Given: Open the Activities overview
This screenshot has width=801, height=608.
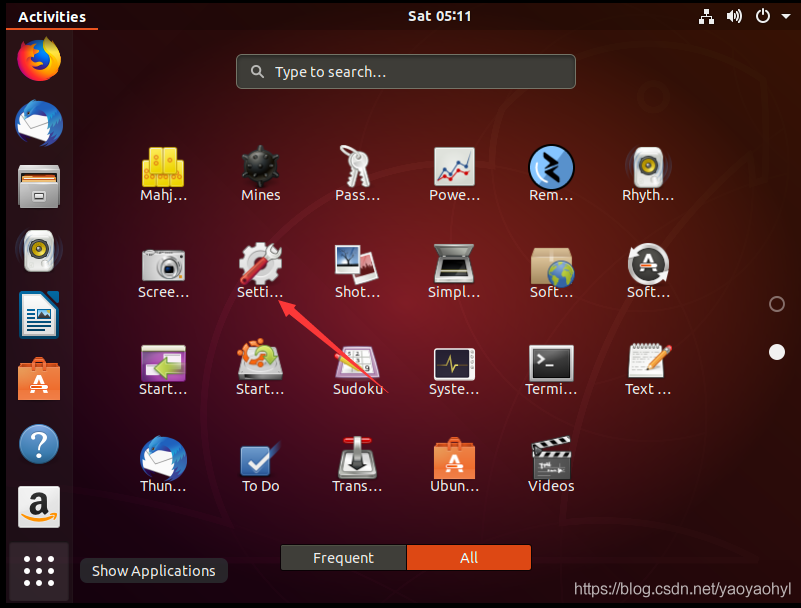Looking at the screenshot, I should [x=52, y=16].
